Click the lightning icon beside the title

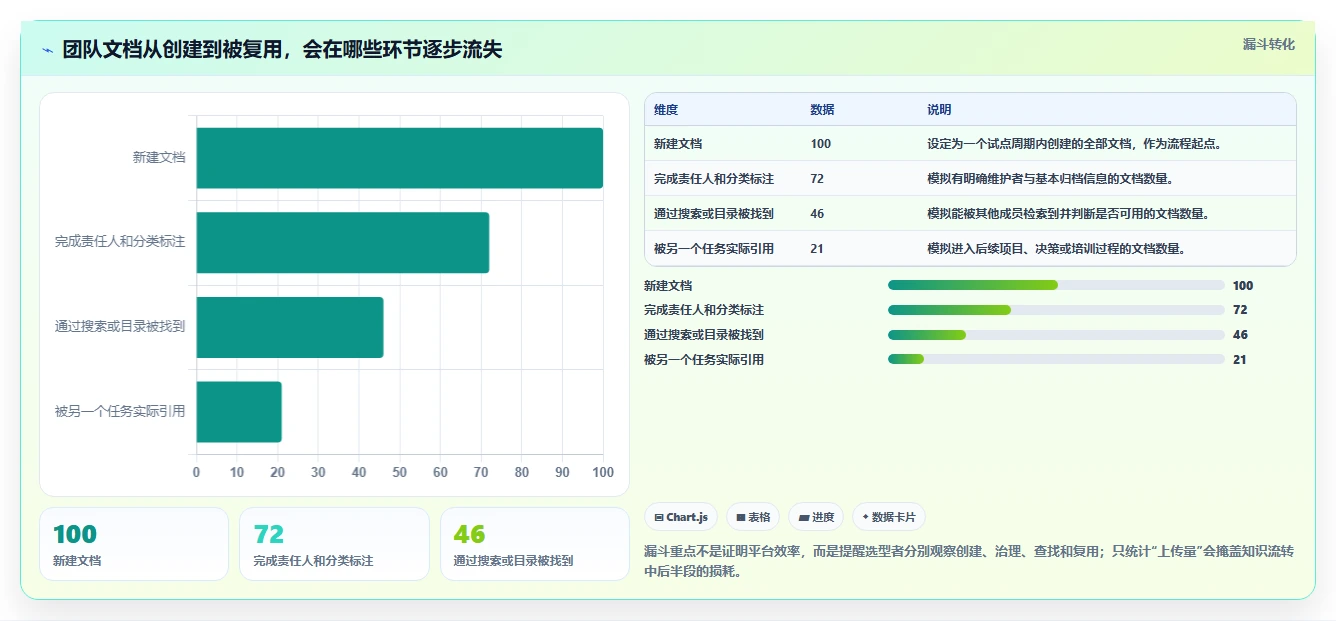pyautogui.click(x=47, y=50)
